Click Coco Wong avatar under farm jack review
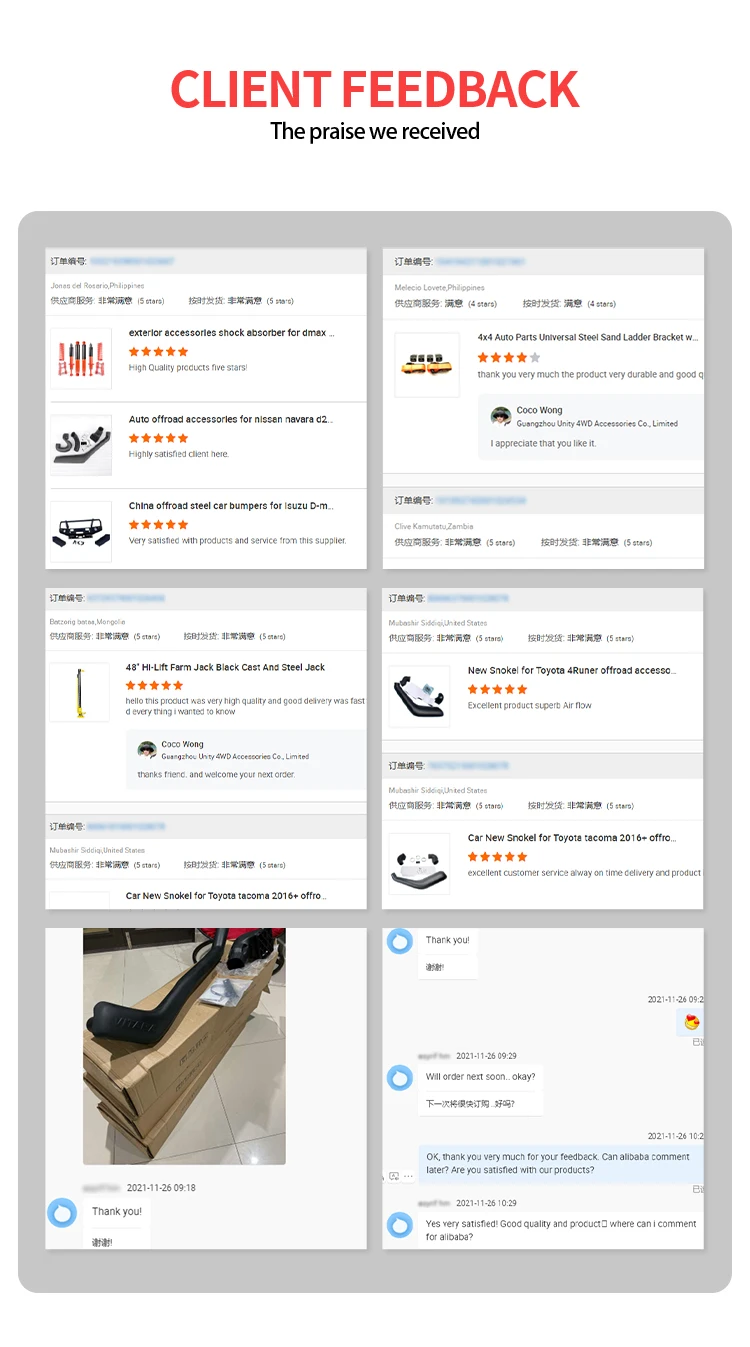The width and height of the screenshot is (750, 1347). [x=147, y=750]
